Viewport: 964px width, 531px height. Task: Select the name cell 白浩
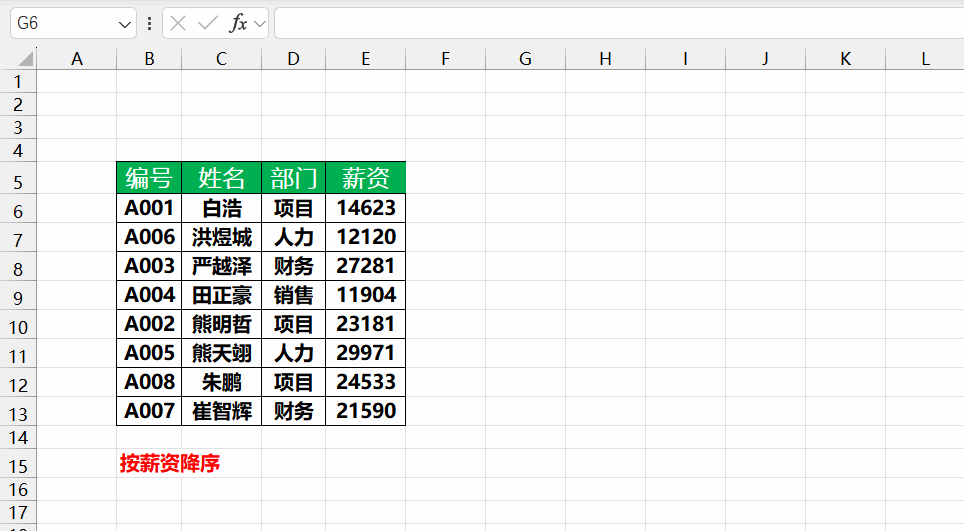221,208
